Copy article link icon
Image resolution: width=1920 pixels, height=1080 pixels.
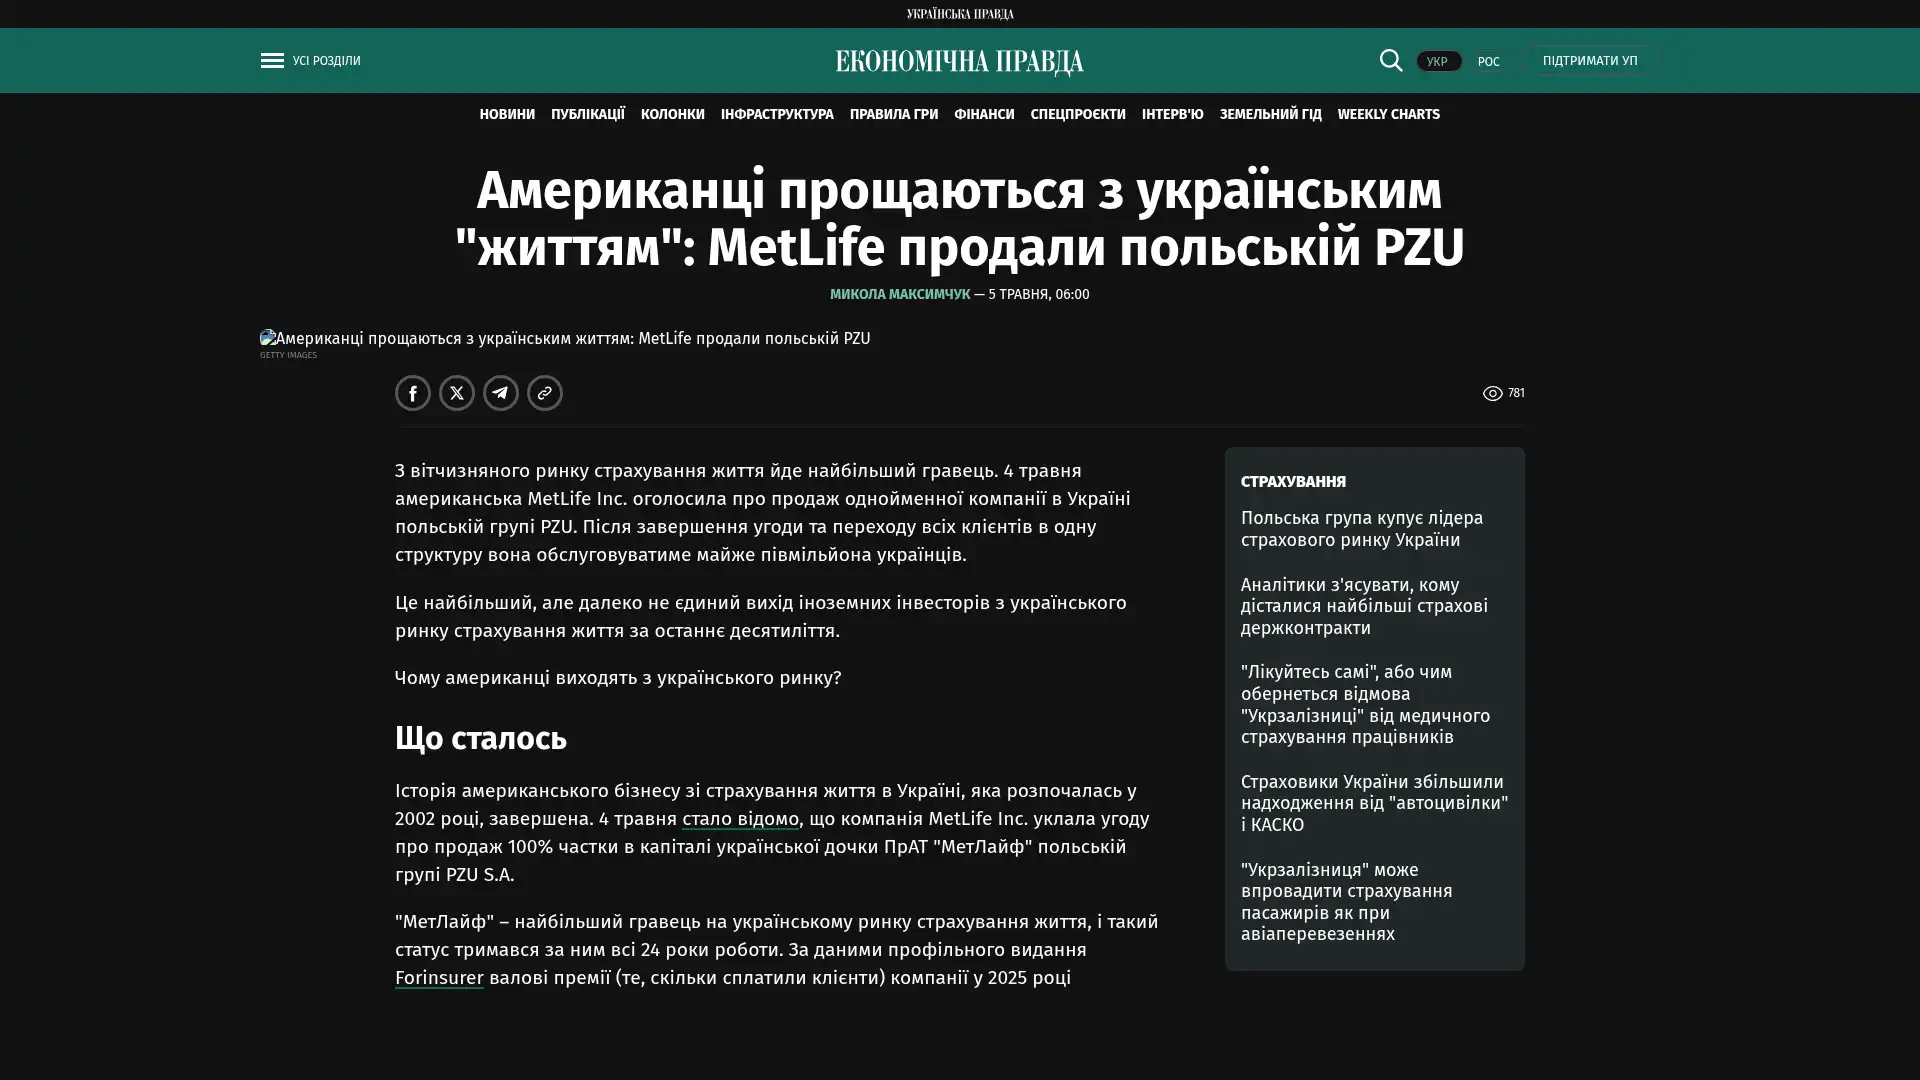pos(545,393)
